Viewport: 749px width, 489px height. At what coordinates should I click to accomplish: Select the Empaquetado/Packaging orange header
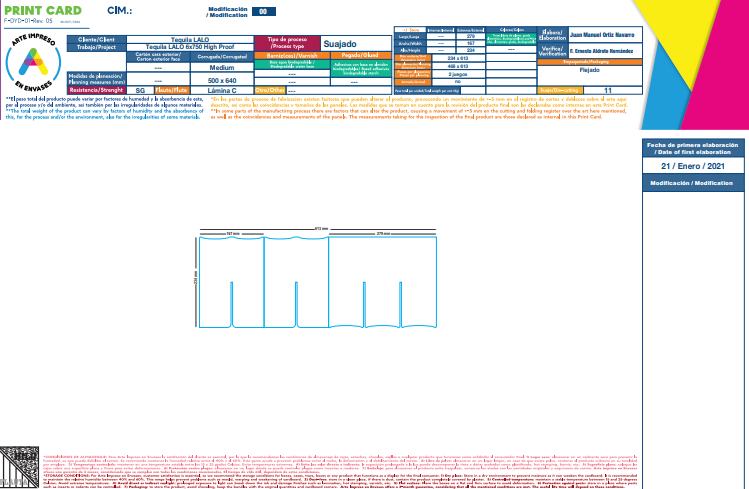pyautogui.click(x=589, y=62)
